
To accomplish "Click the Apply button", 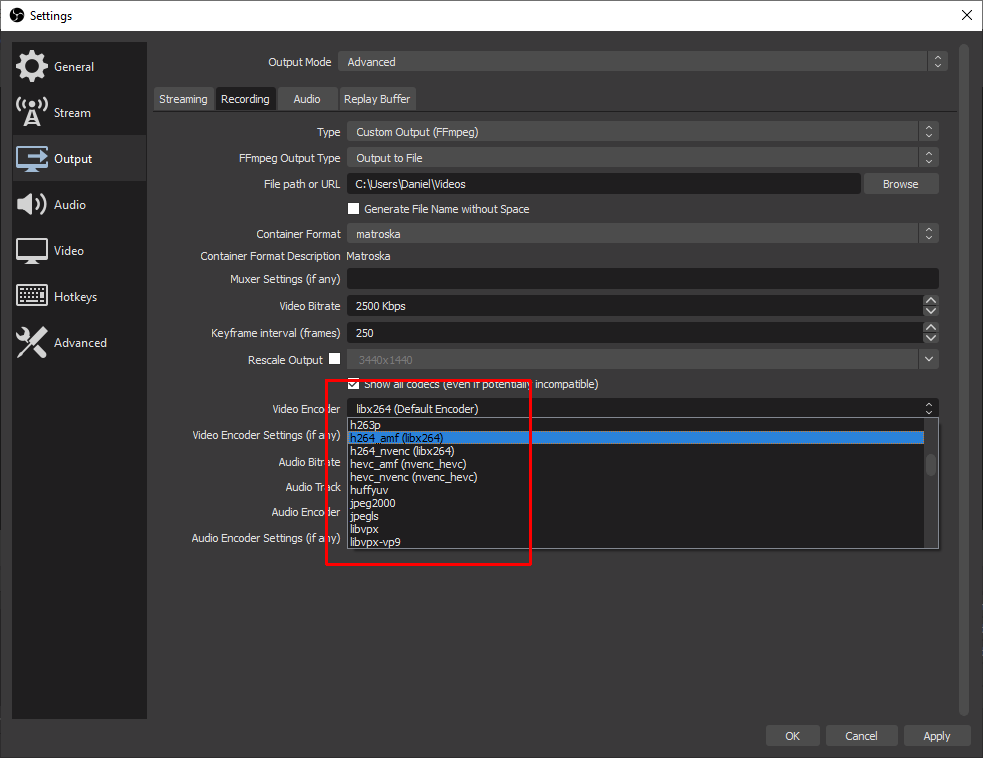I will pyautogui.click(x=936, y=736).
